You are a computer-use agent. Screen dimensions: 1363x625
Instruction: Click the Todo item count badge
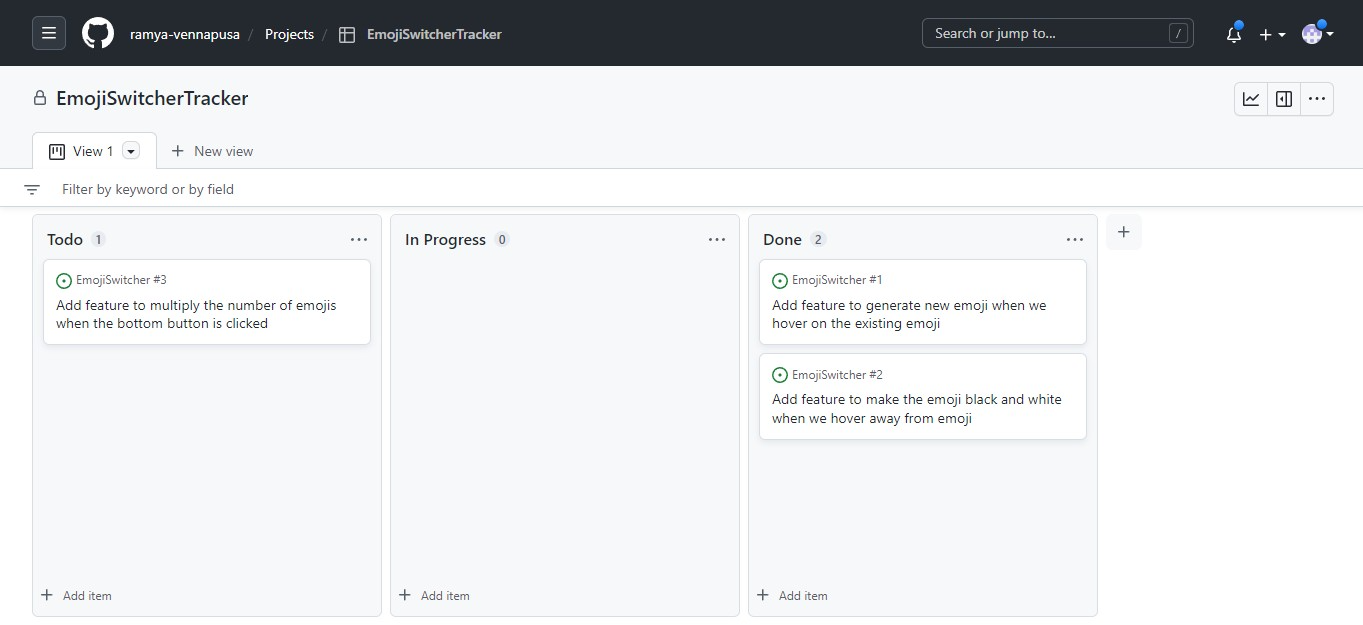coord(98,239)
